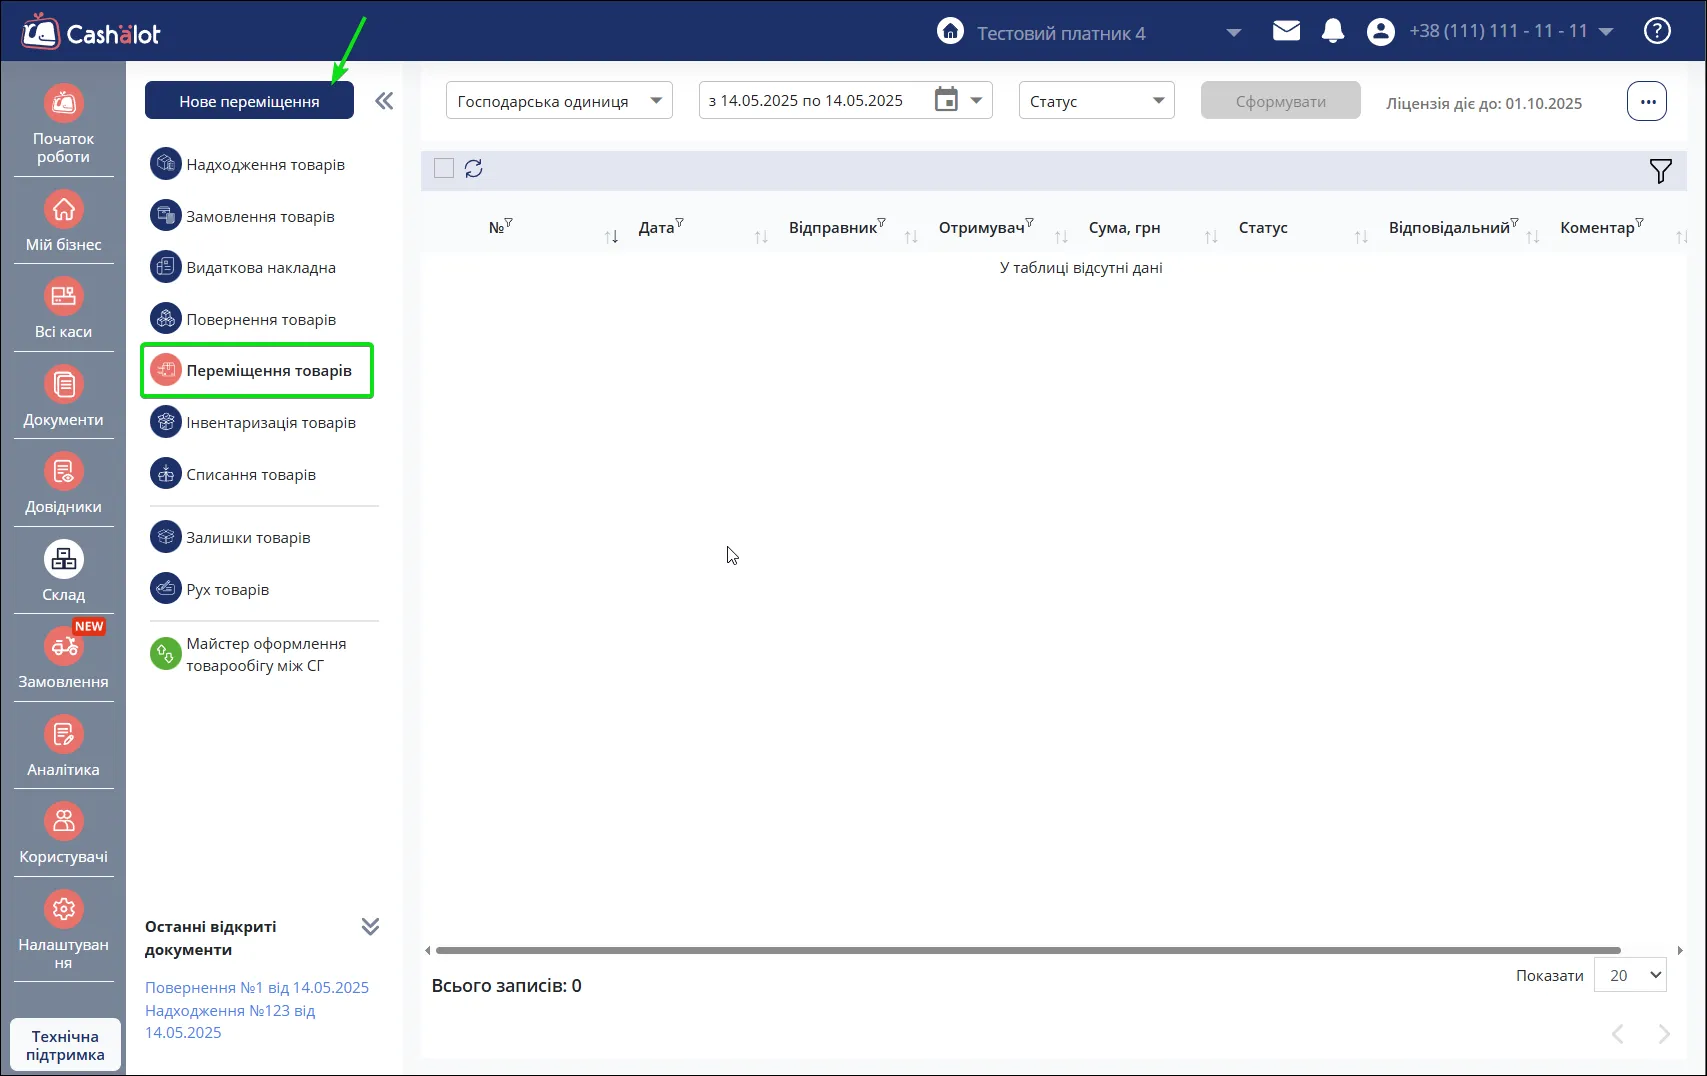The width and height of the screenshot is (1707, 1076).
Task: Tick the select-all checkbox above table
Action: (x=444, y=169)
